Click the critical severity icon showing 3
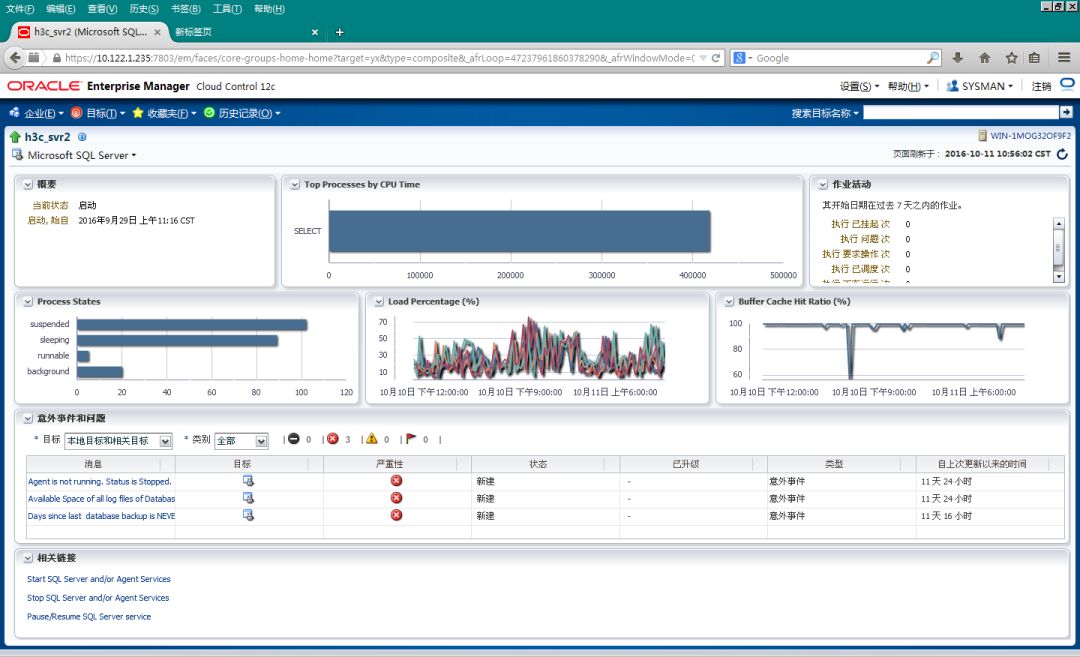Image resolution: width=1080 pixels, height=657 pixels. coord(333,439)
